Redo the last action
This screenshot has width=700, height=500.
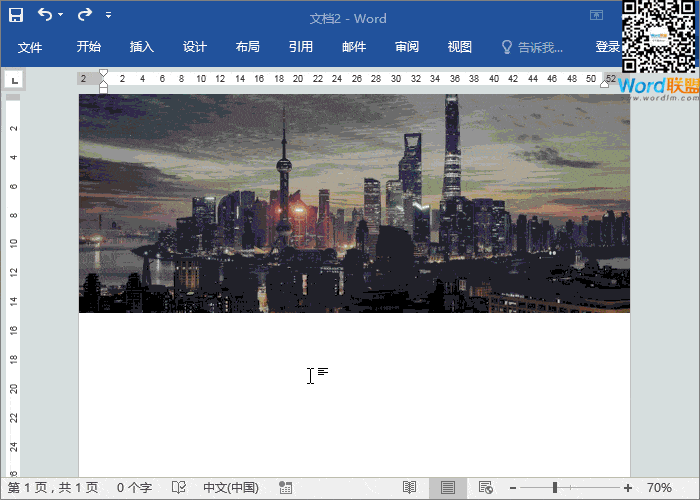tap(84, 15)
